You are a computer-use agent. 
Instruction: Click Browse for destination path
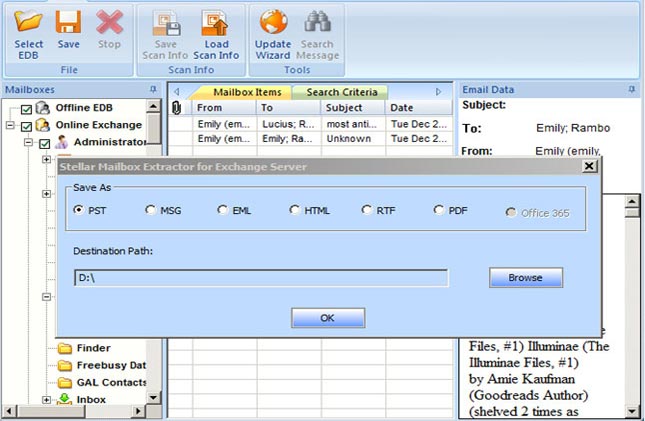pos(526,277)
